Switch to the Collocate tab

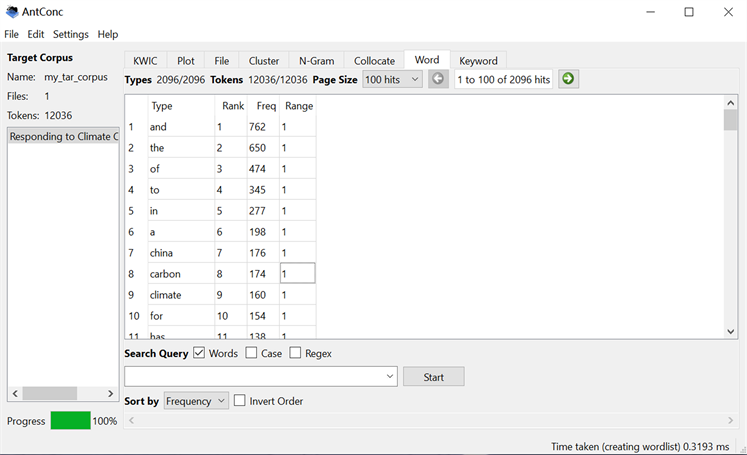click(374, 60)
